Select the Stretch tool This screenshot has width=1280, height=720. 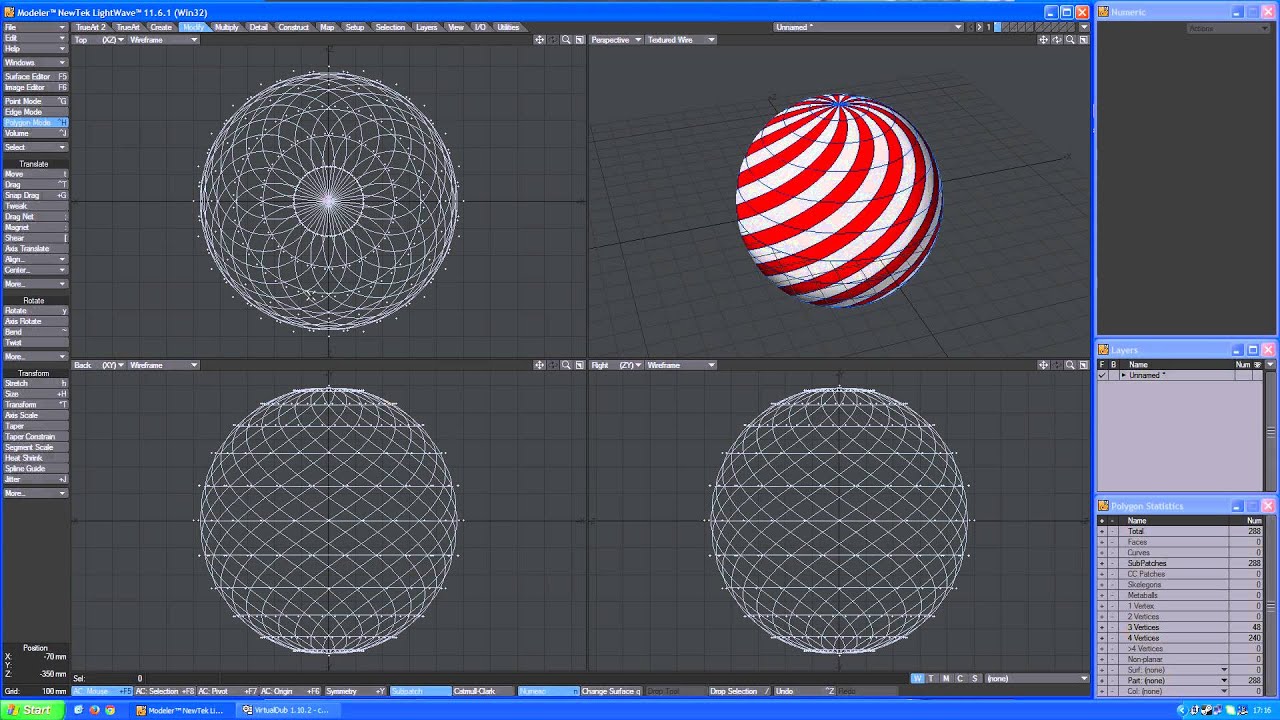[x=35, y=383]
